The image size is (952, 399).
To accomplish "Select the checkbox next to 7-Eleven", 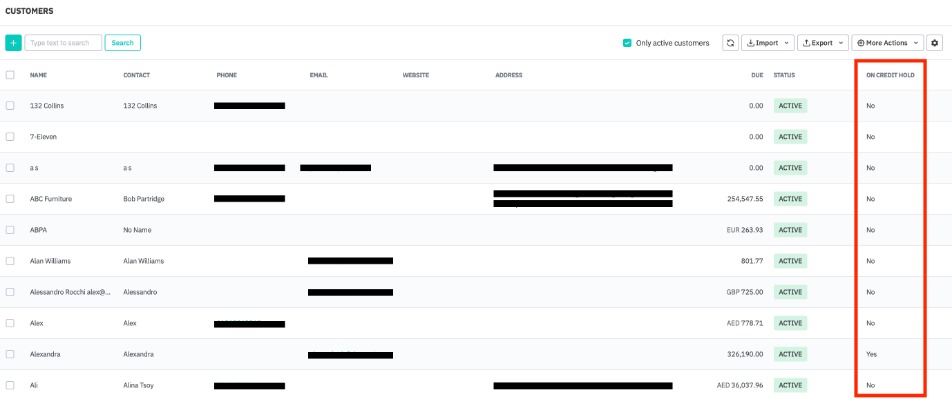I will 10,137.
